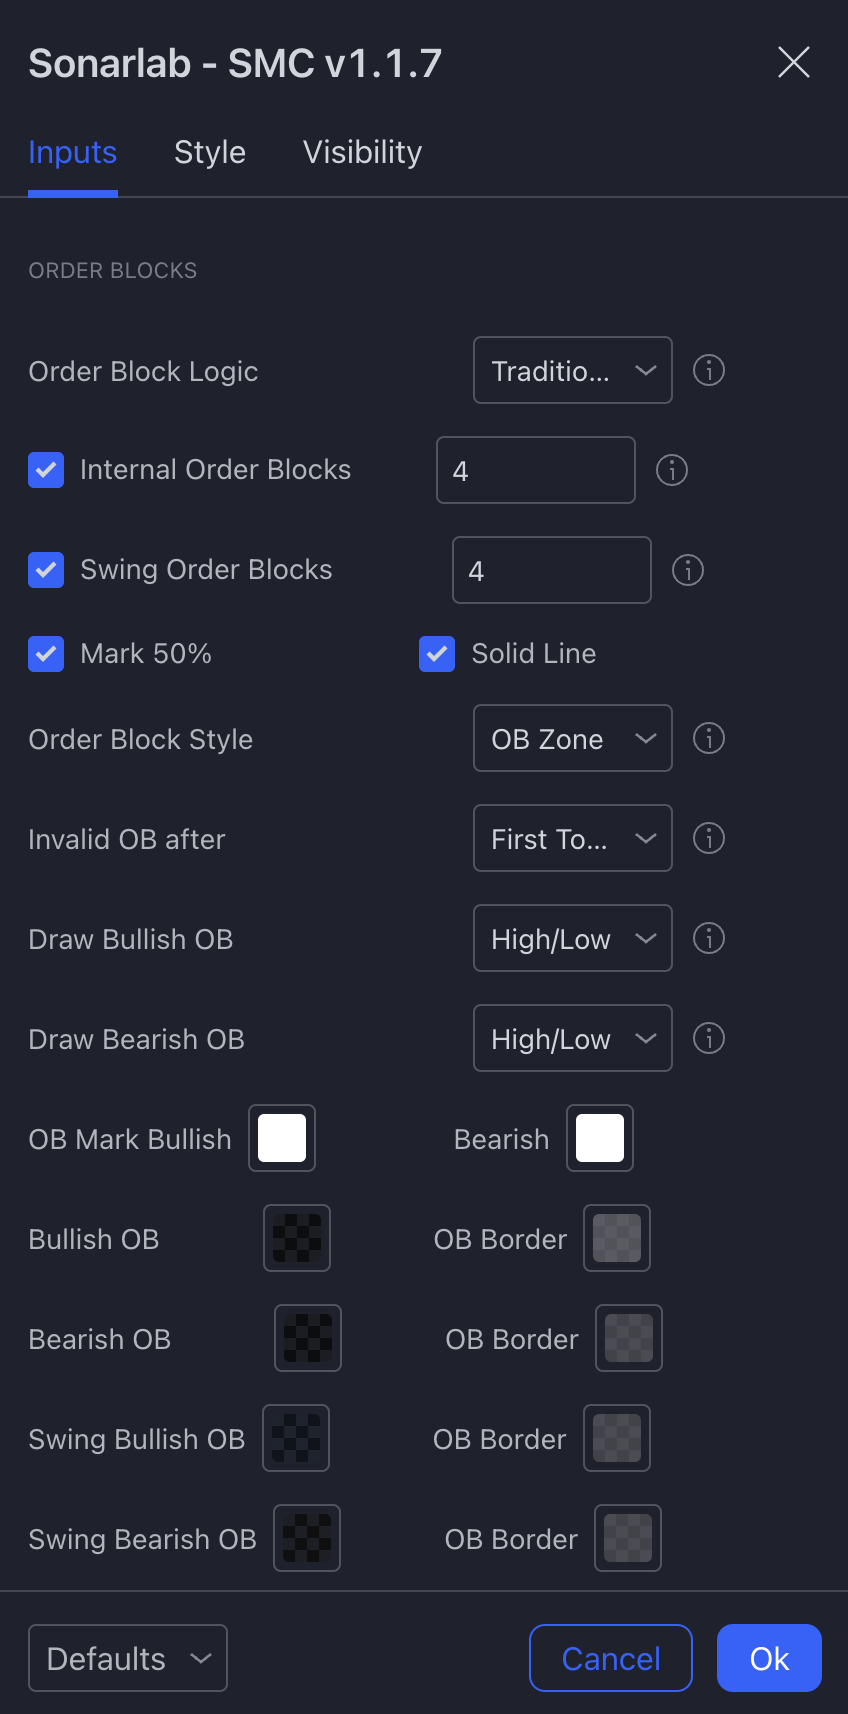Click the Swing Order Blocks number field
Screen dimensions: 848x1714
(x=551, y=570)
